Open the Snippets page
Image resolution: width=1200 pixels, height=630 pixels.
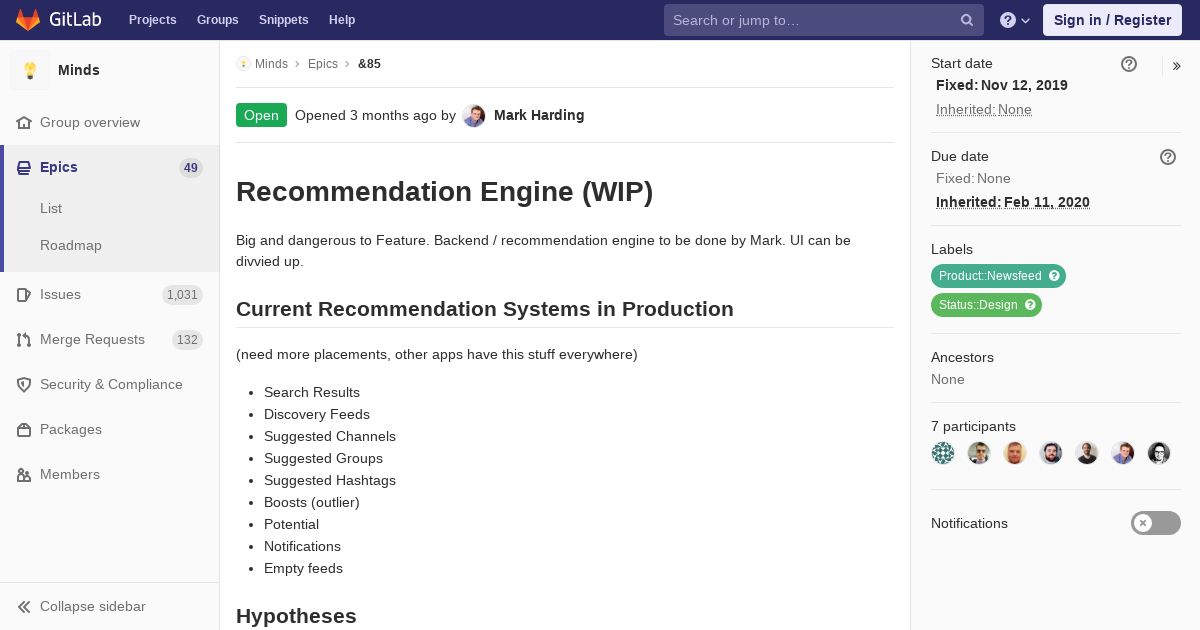click(x=284, y=20)
